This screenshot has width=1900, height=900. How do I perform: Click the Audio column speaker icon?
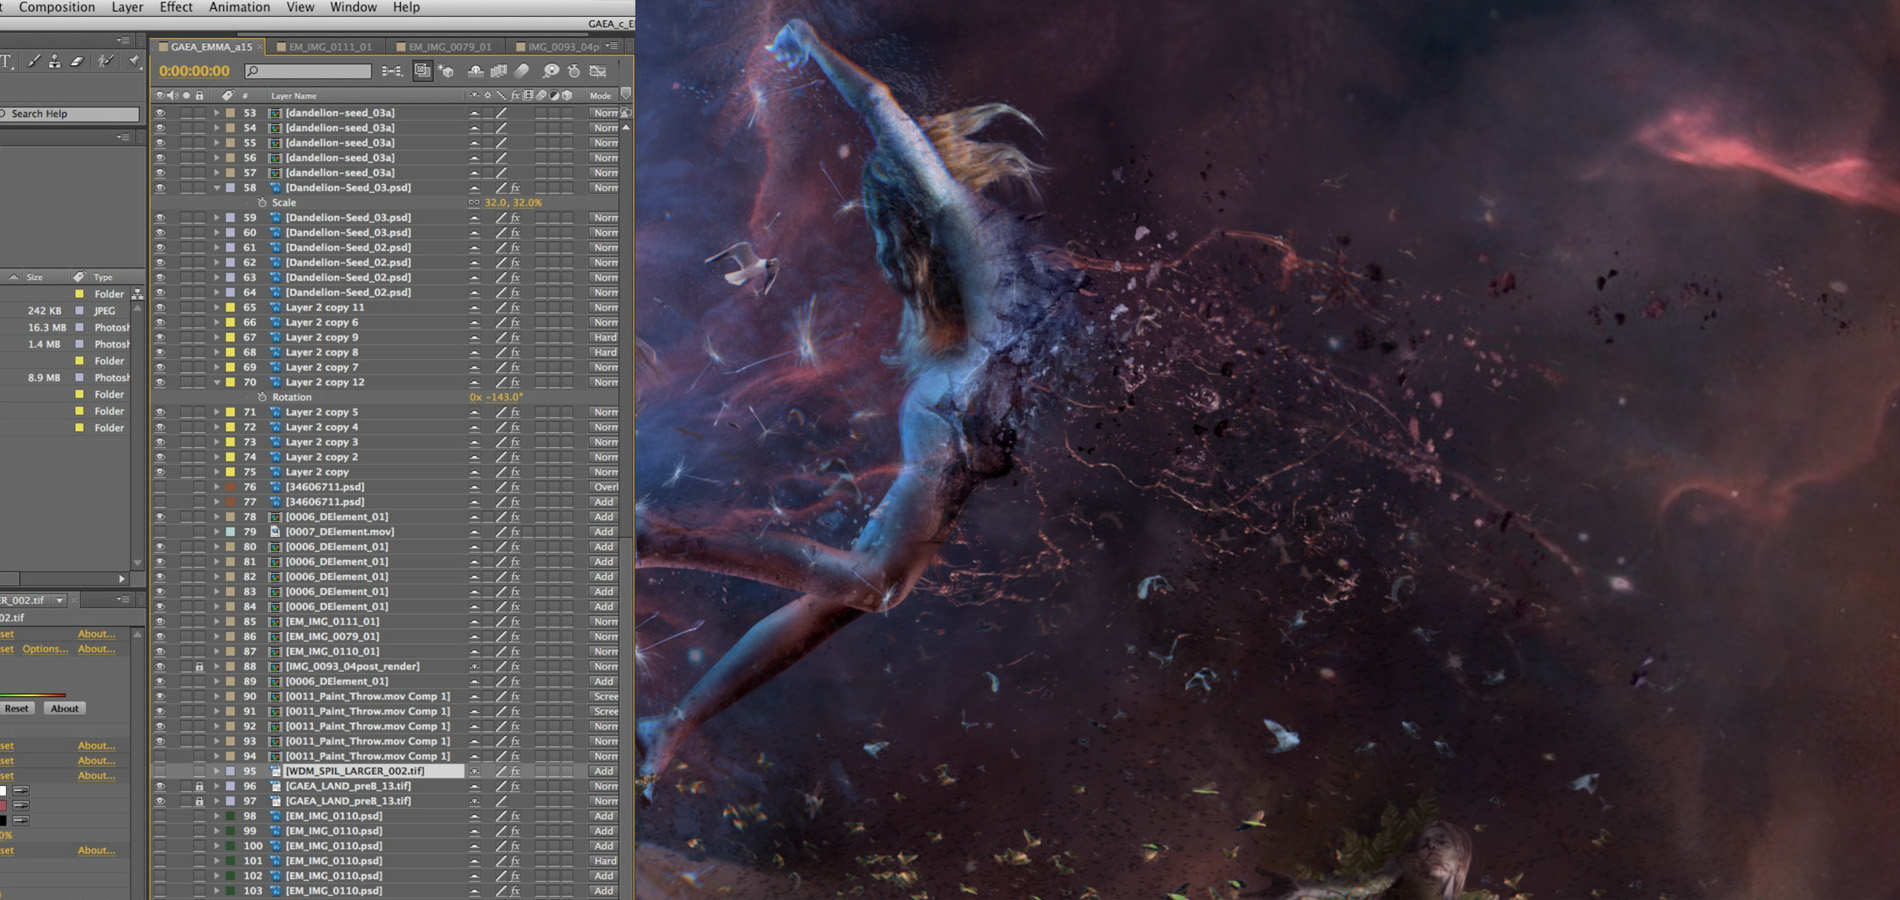pyautogui.click(x=172, y=96)
